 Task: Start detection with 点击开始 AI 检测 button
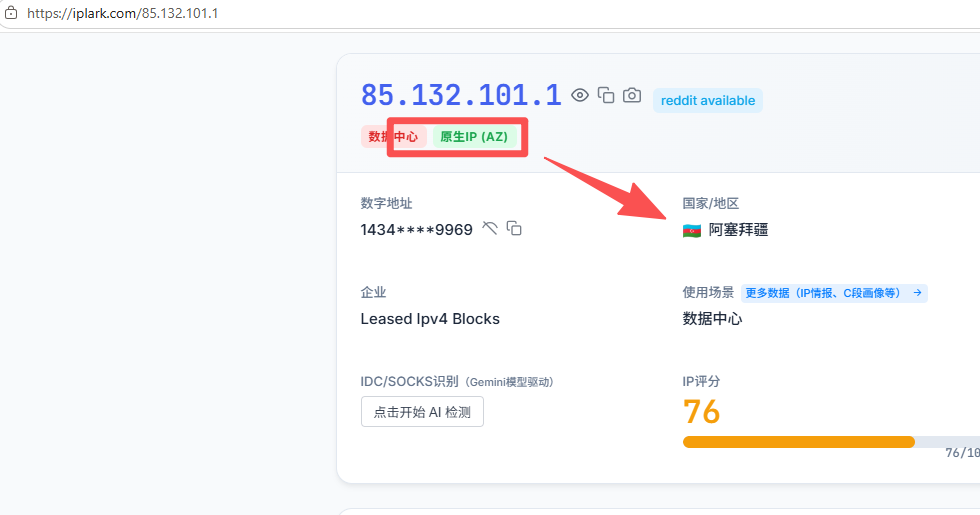(x=422, y=412)
